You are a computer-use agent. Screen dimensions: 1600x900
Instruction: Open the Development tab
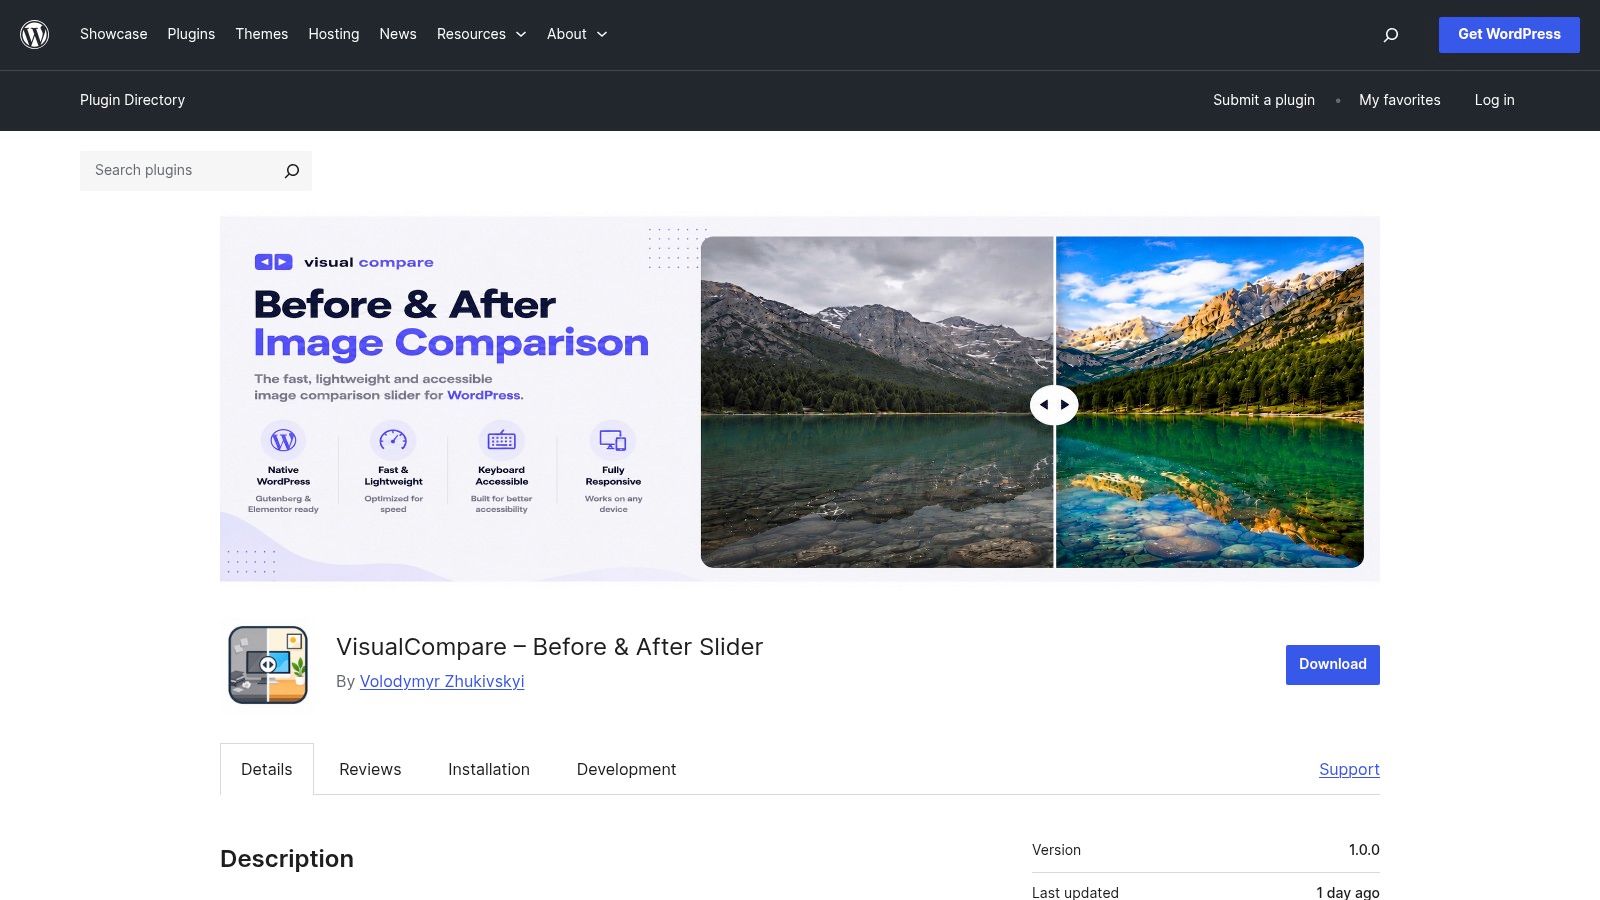627,769
